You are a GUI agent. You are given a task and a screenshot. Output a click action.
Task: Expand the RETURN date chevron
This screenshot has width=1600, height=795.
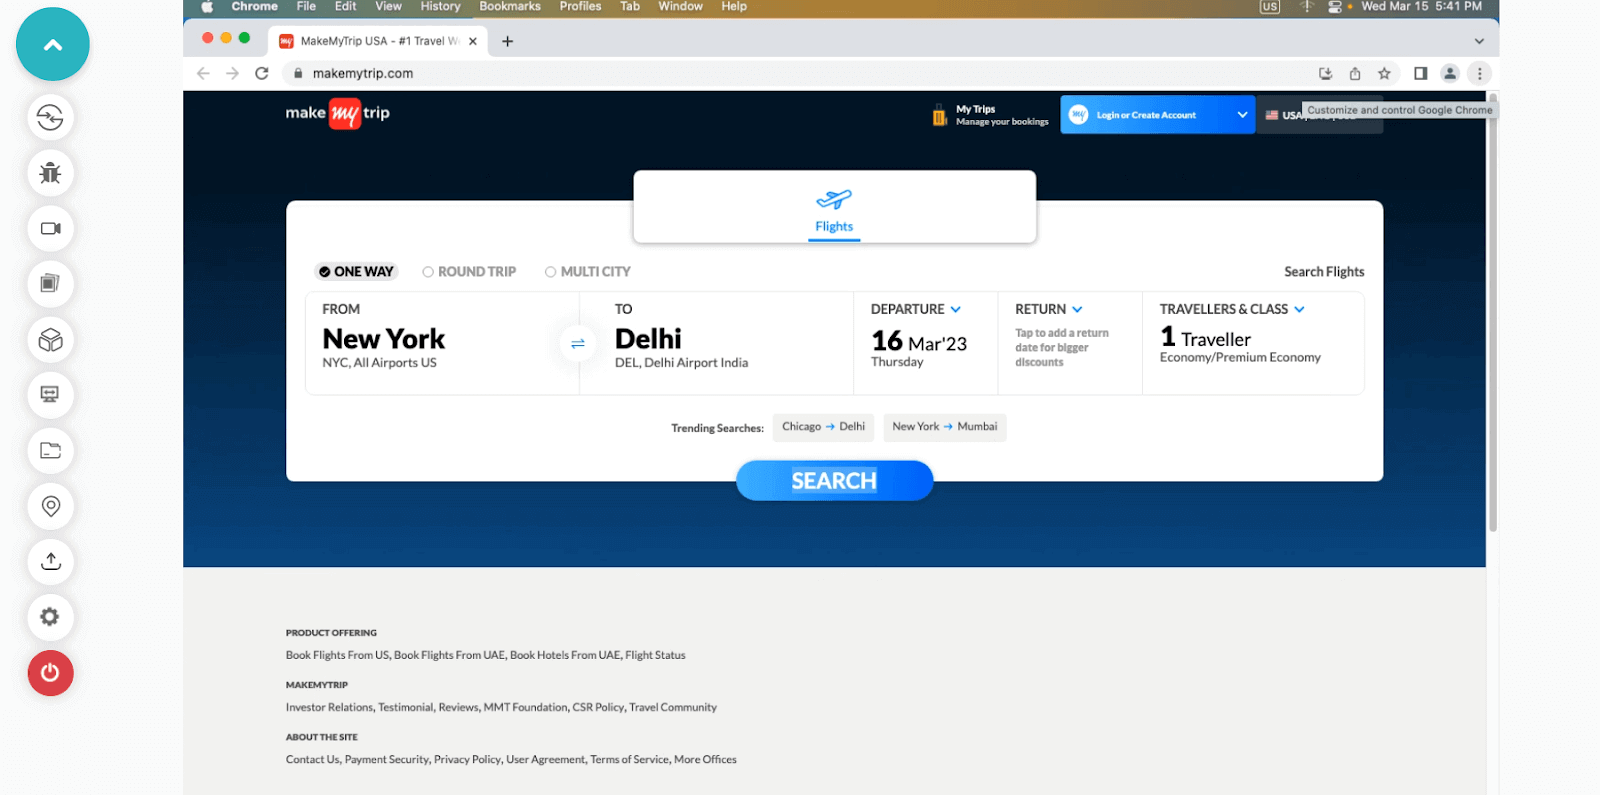1077,310
